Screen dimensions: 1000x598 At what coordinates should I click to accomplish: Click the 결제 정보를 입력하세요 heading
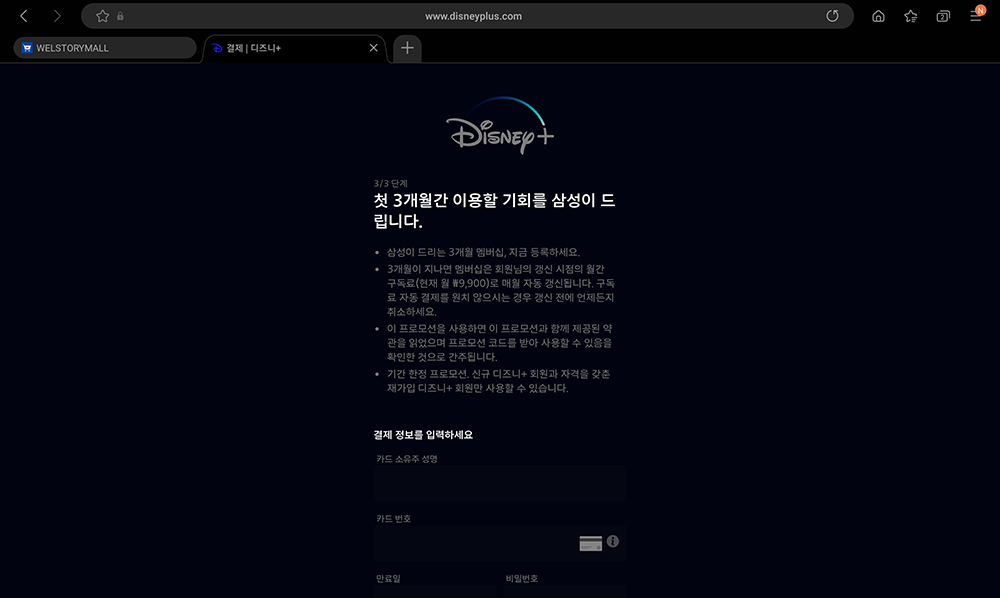[423, 435]
